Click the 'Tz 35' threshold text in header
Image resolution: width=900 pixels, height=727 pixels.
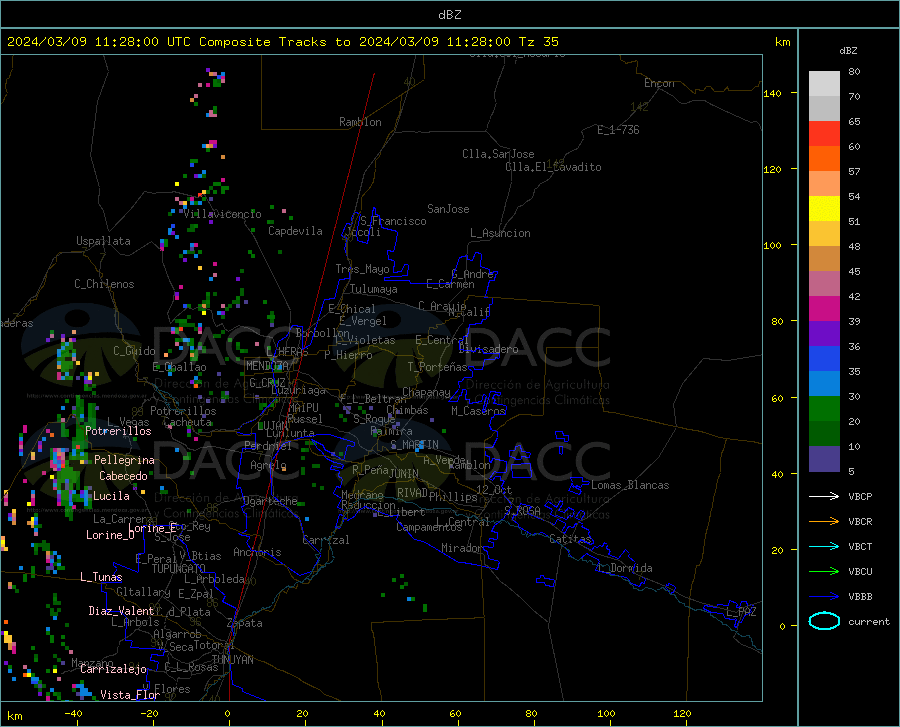(x=538, y=42)
